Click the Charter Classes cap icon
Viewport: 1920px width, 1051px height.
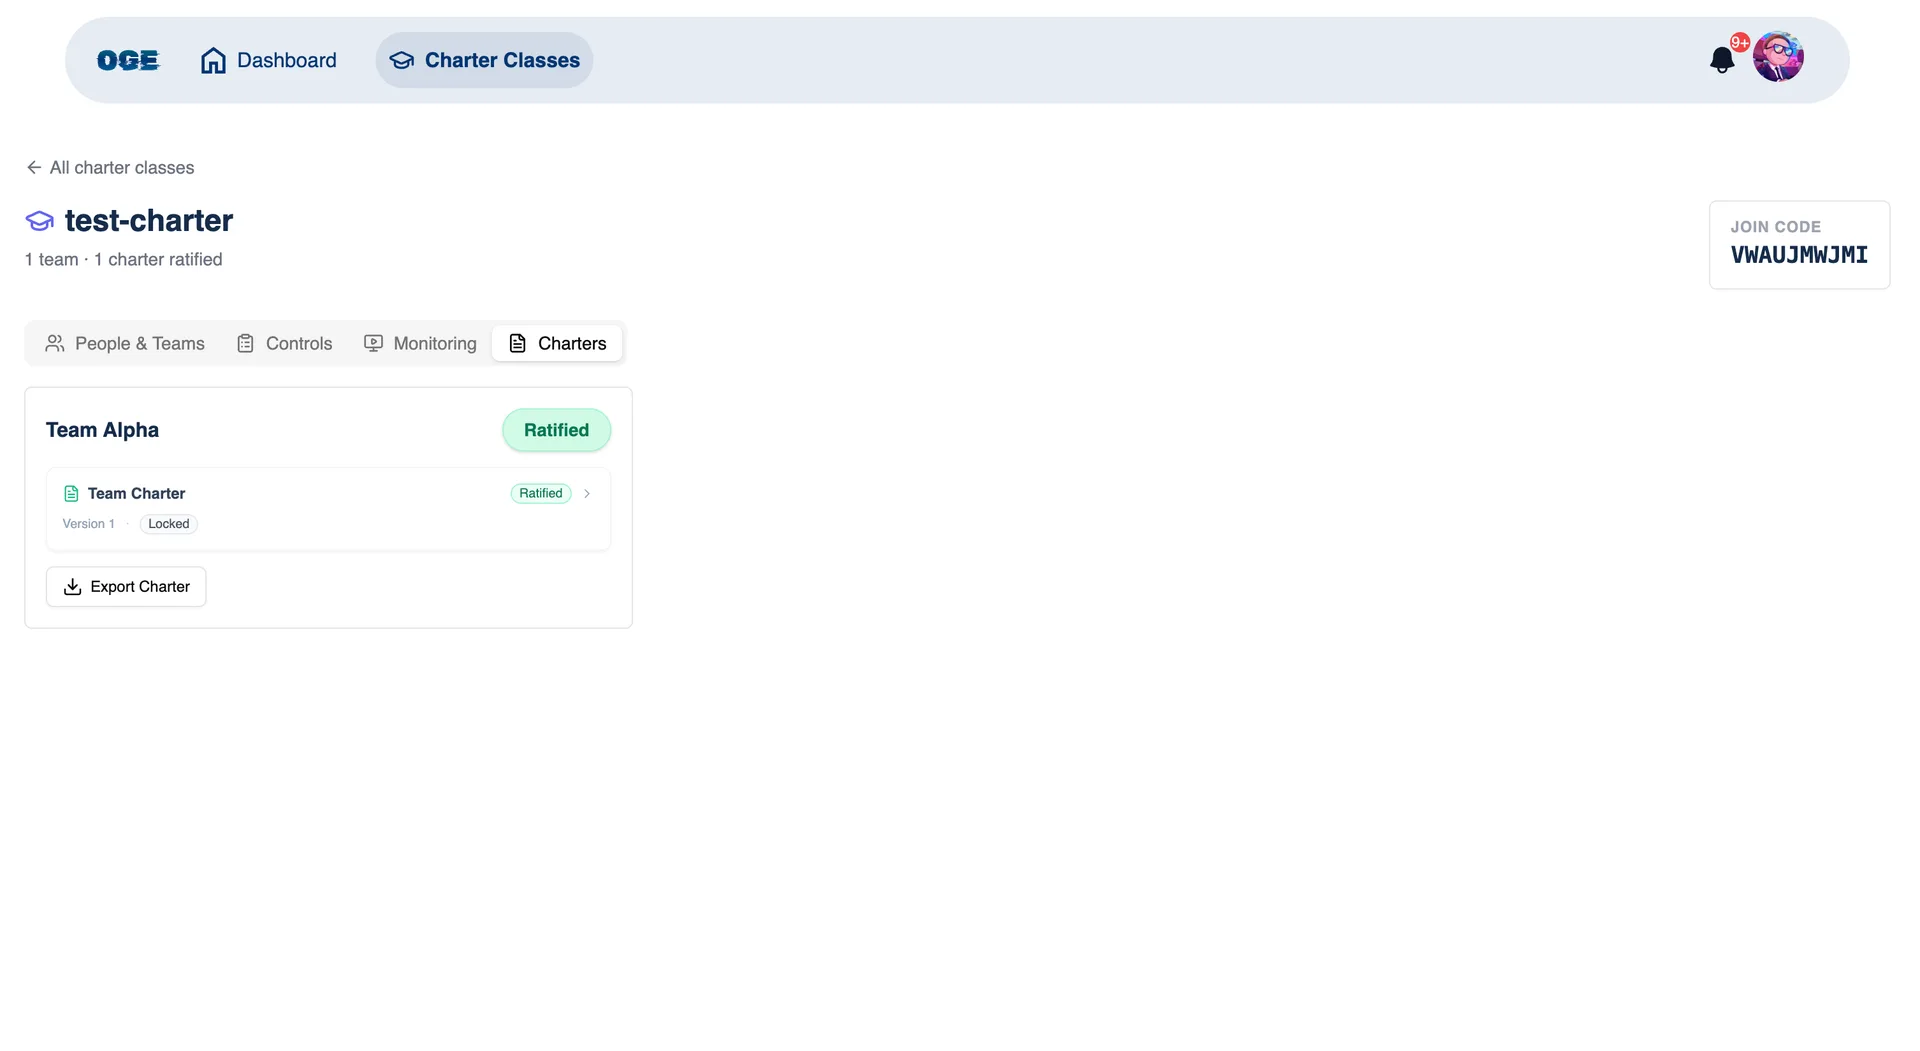(x=401, y=60)
